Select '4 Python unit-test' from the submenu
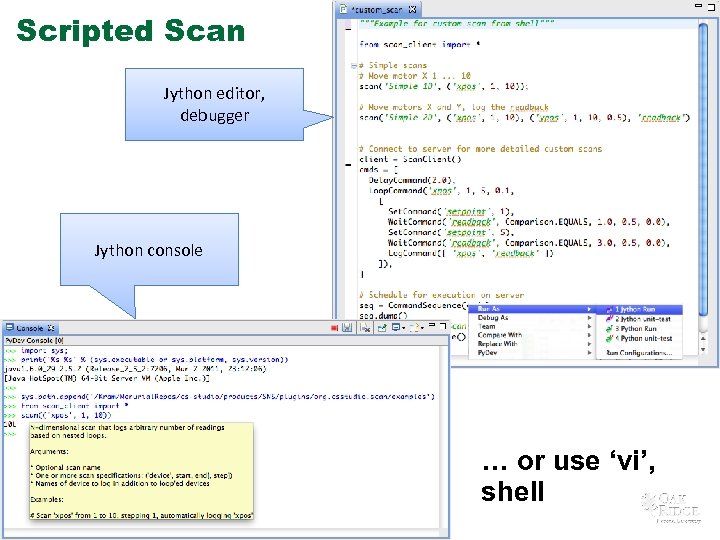720x540 pixels. (x=639, y=338)
